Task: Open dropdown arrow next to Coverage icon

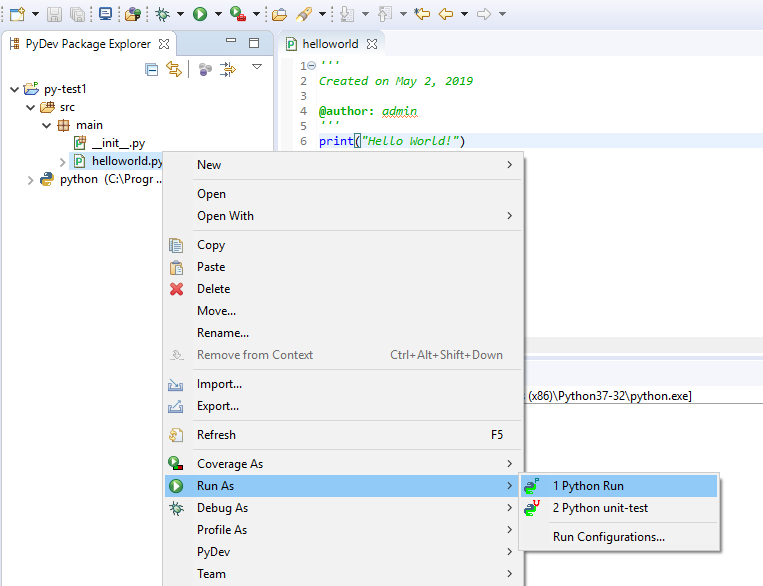Action: point(256,14)
